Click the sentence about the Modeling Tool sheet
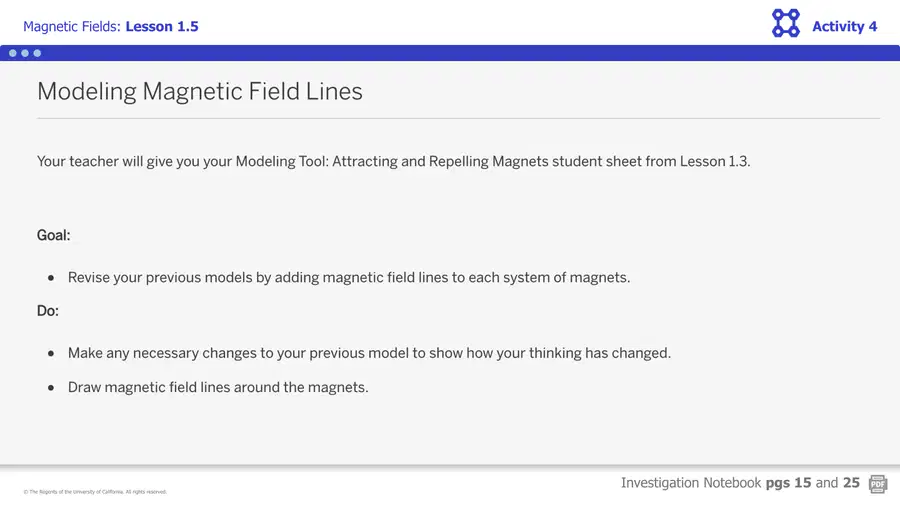The height and width of the screenshot is (506, 900). [393, 161]
